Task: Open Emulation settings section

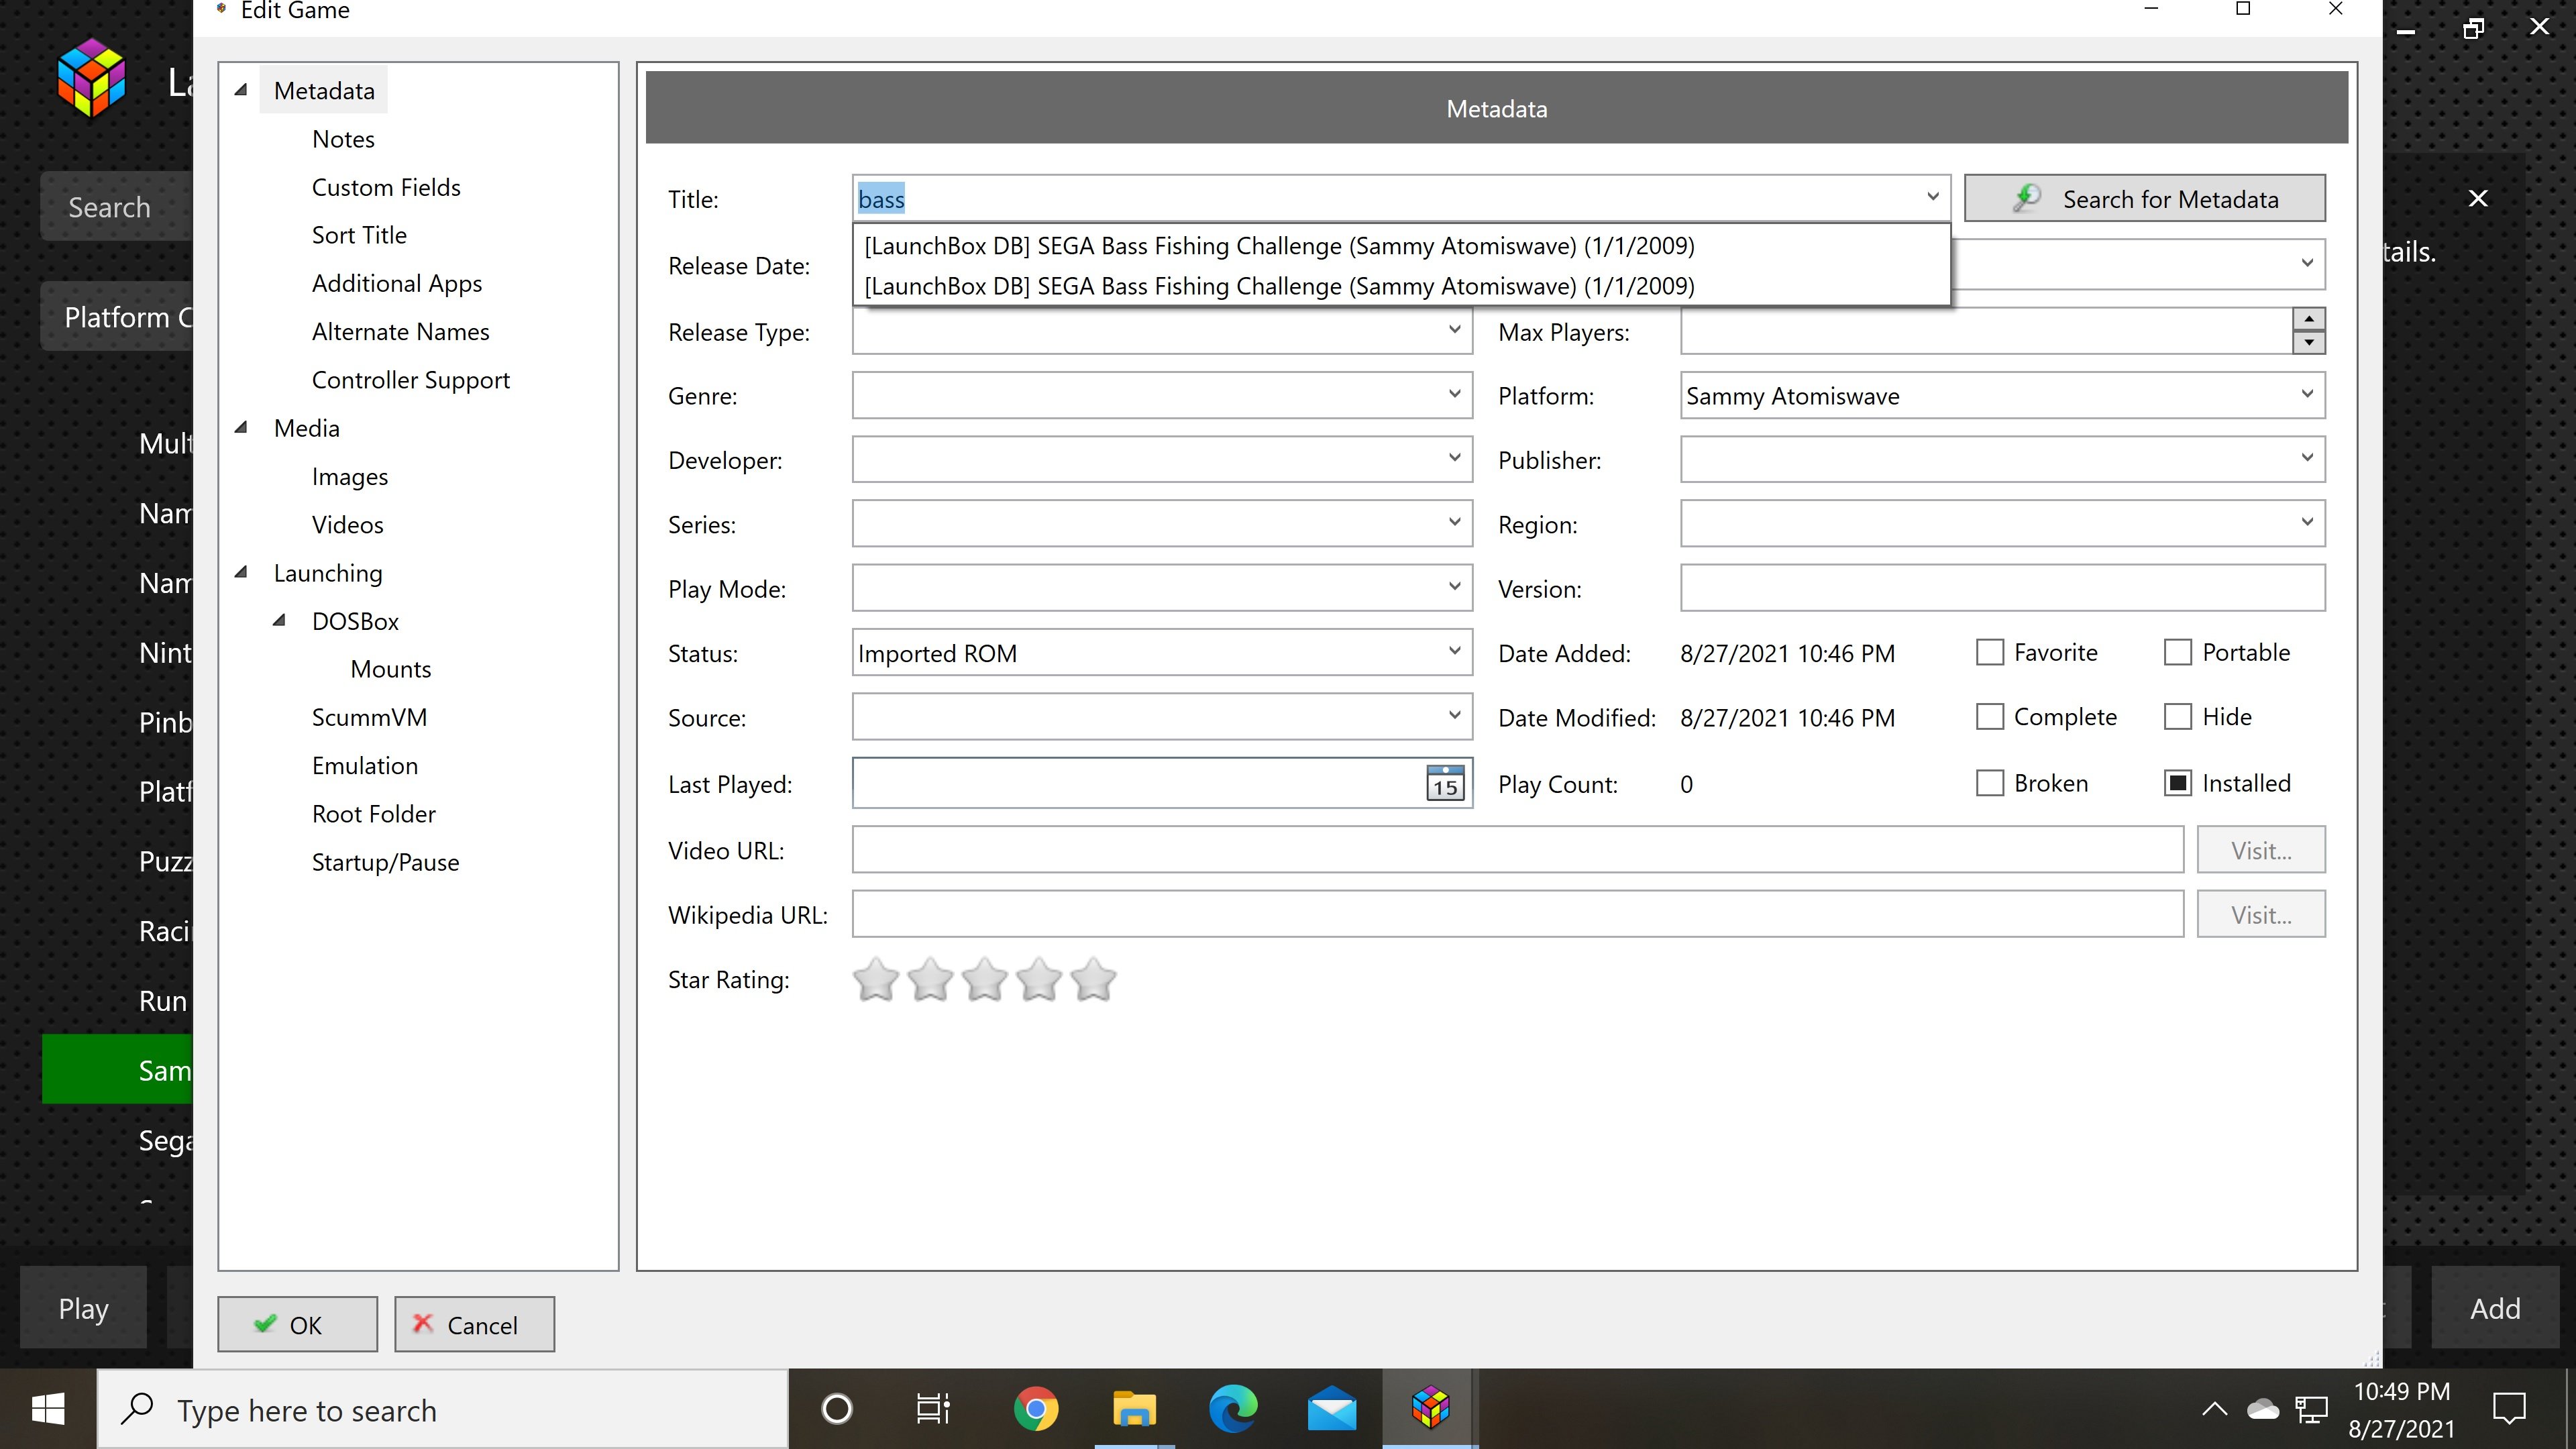Action: point(364,765)
